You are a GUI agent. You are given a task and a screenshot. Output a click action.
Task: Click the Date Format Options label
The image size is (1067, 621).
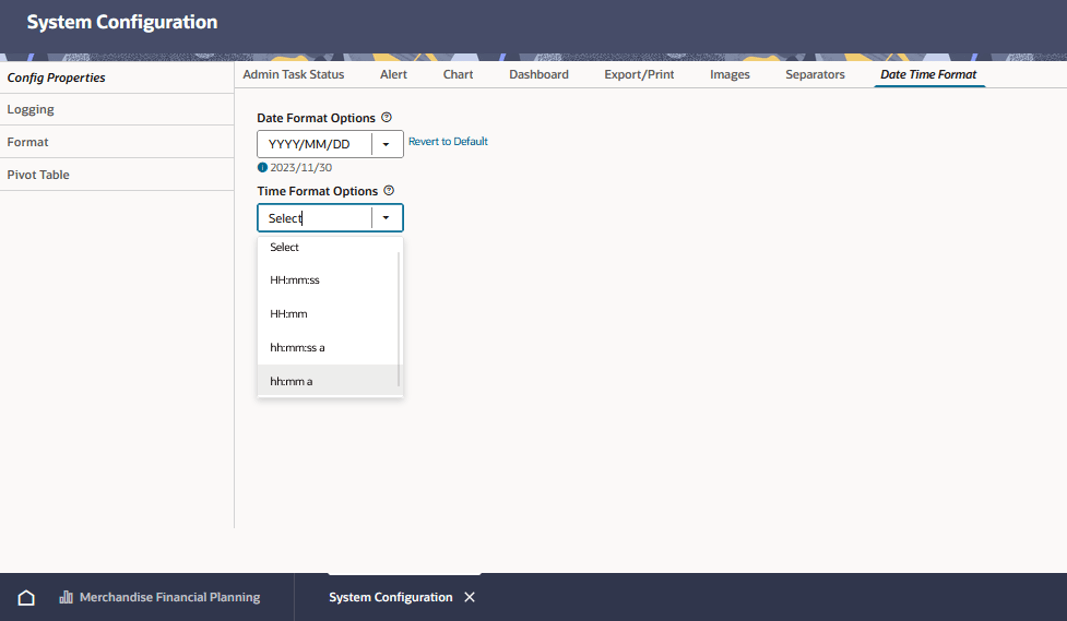tap(316, 118)
